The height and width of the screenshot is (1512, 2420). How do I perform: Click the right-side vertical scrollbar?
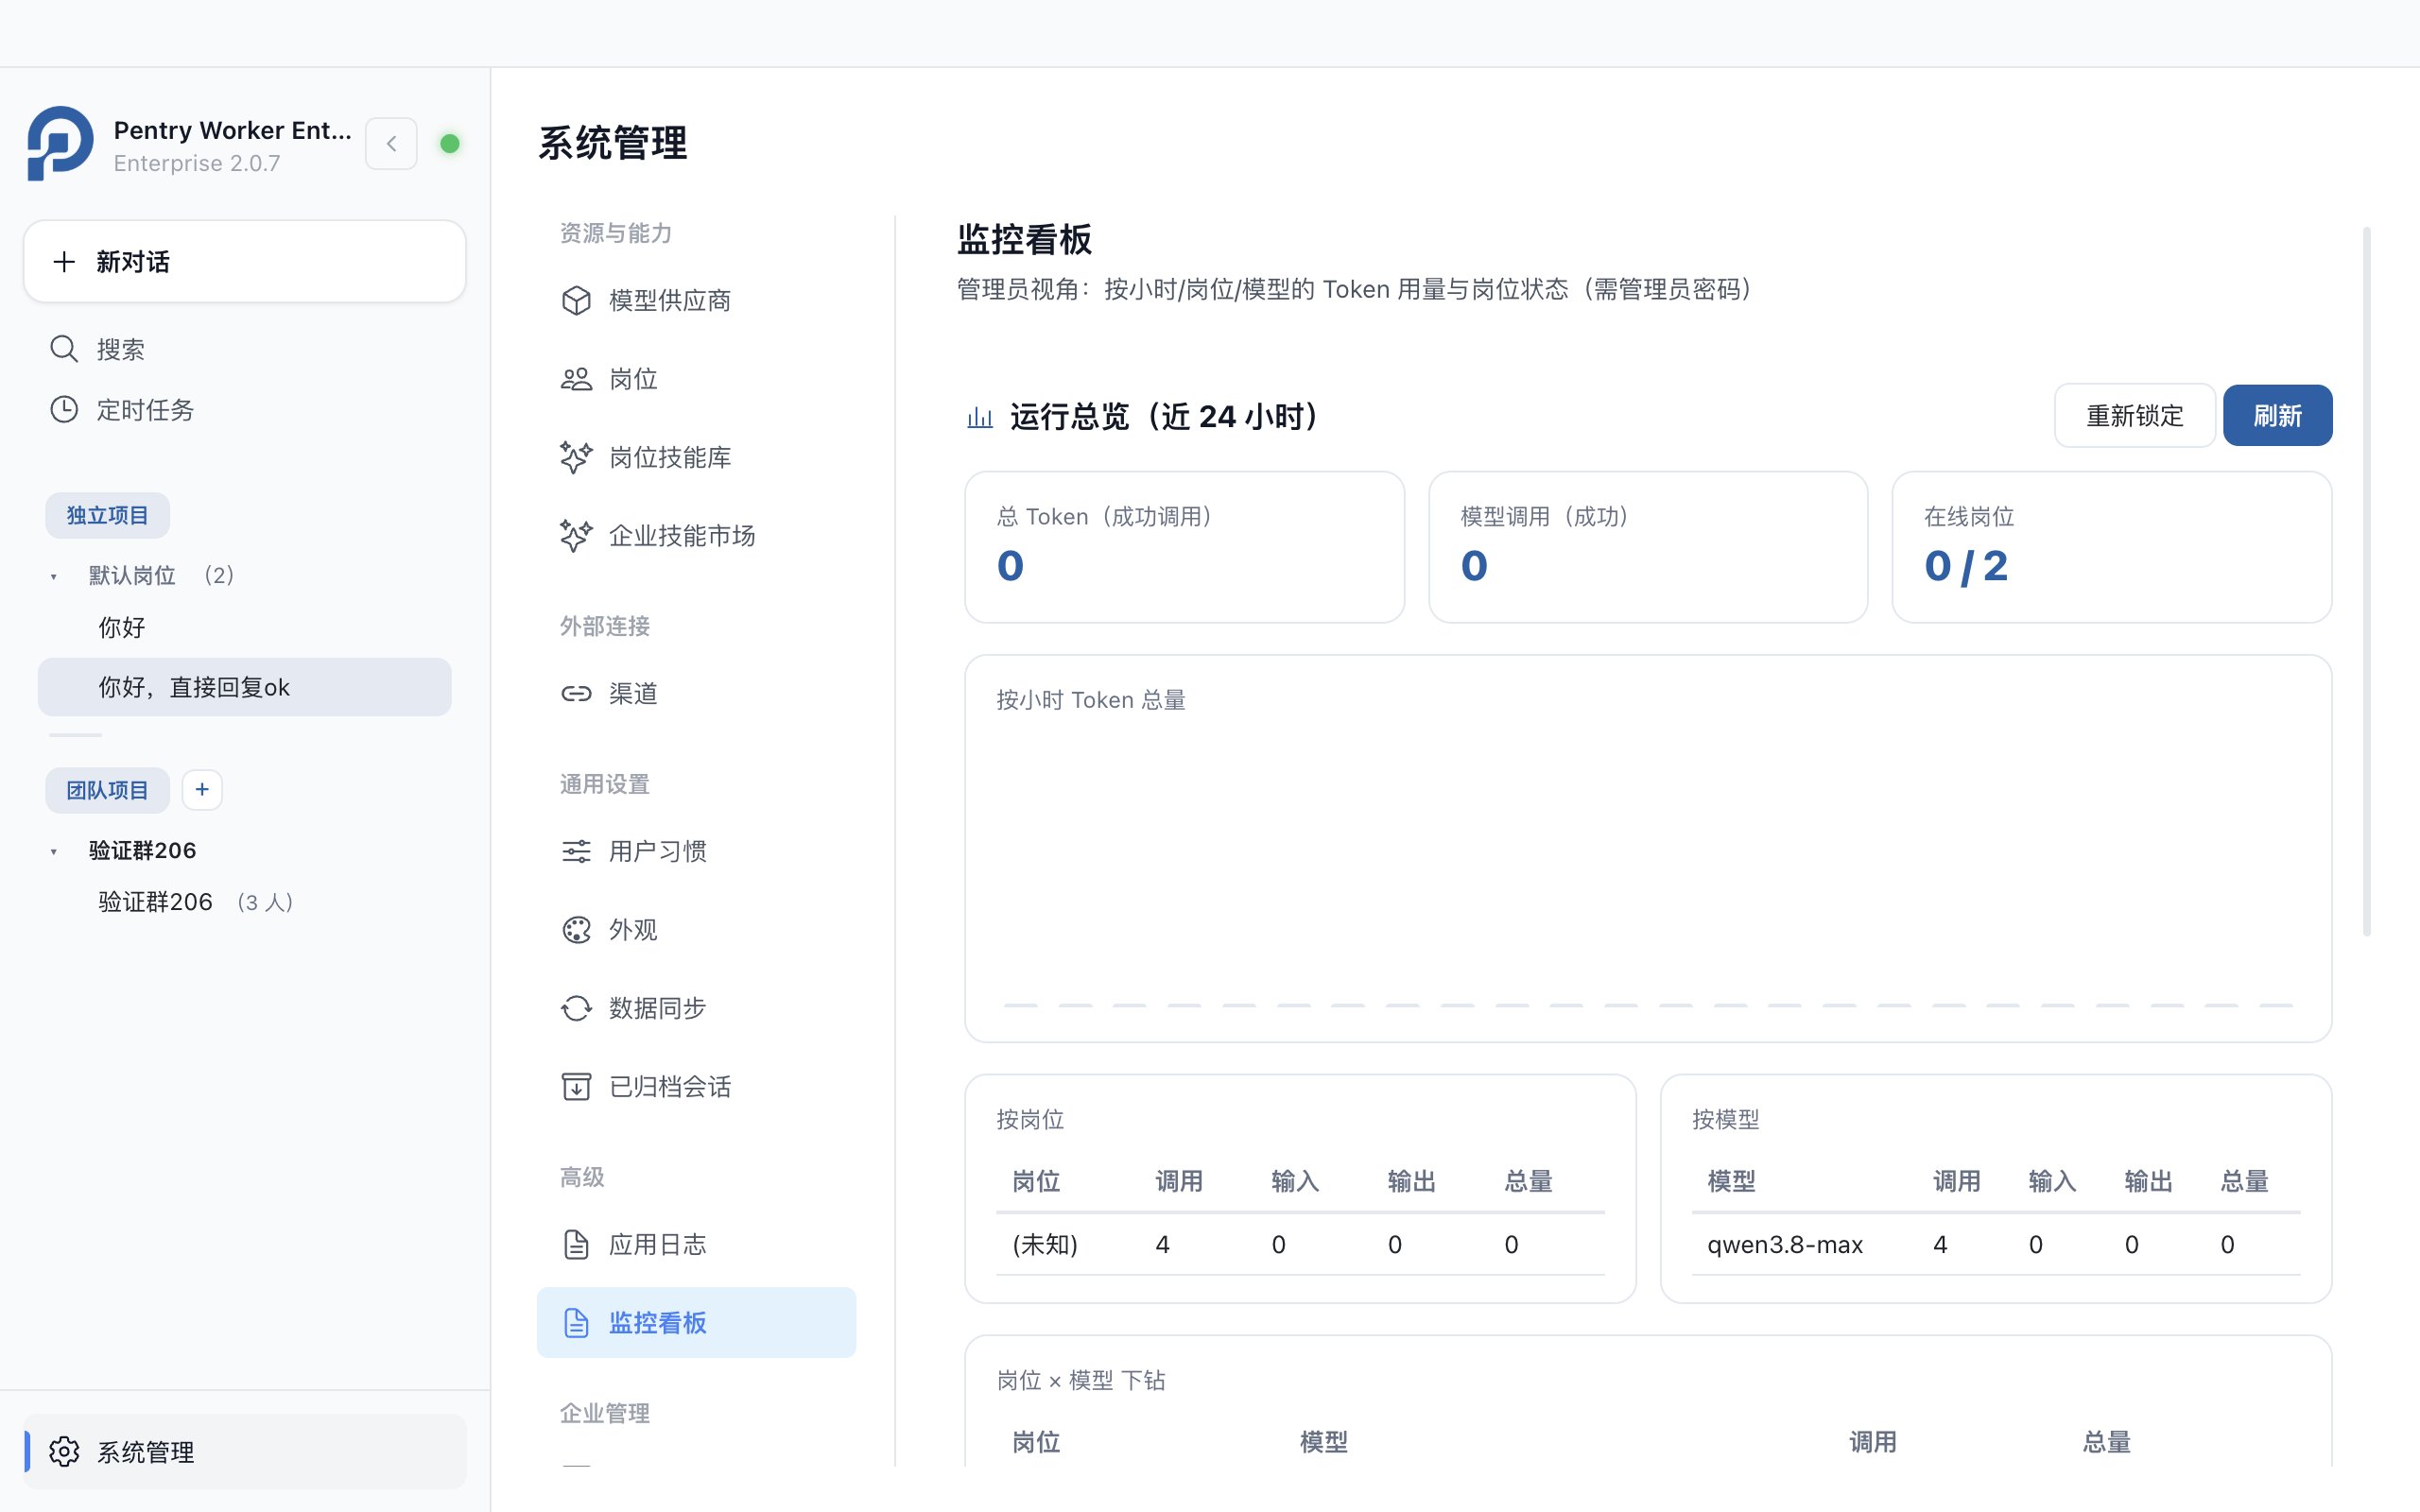tap(2367, 582)
